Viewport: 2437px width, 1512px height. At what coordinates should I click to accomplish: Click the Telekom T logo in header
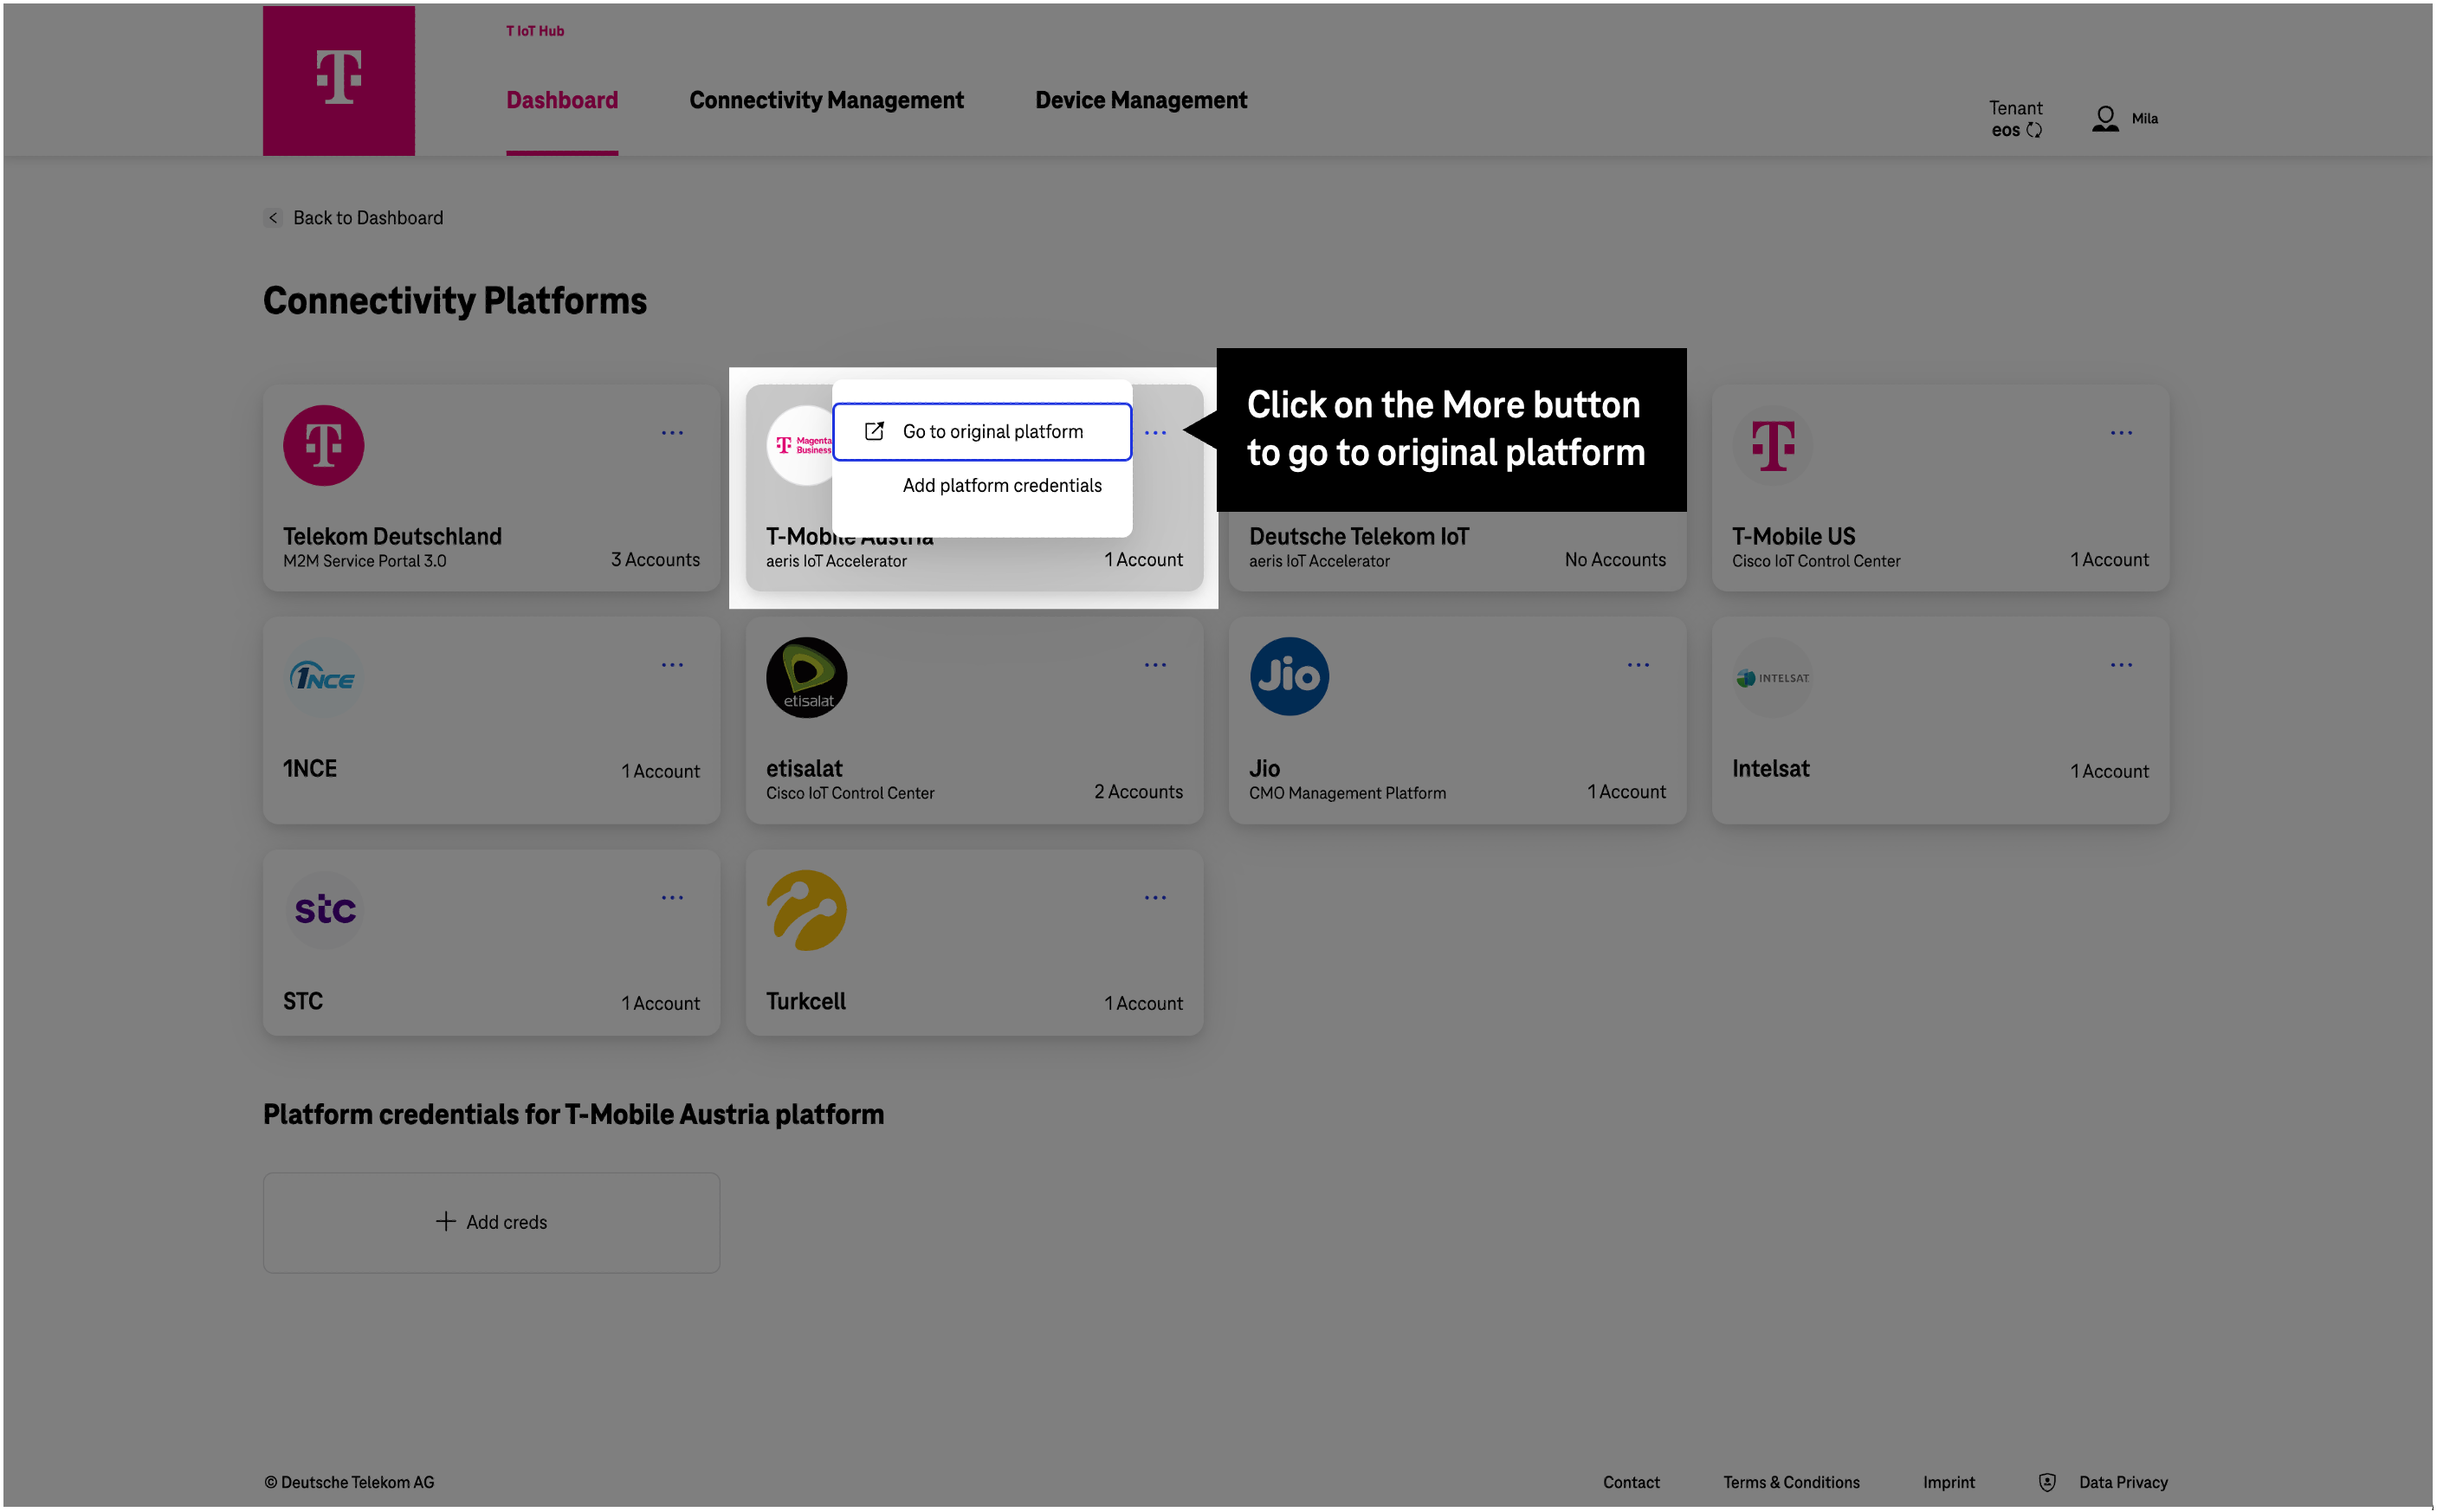338,78
